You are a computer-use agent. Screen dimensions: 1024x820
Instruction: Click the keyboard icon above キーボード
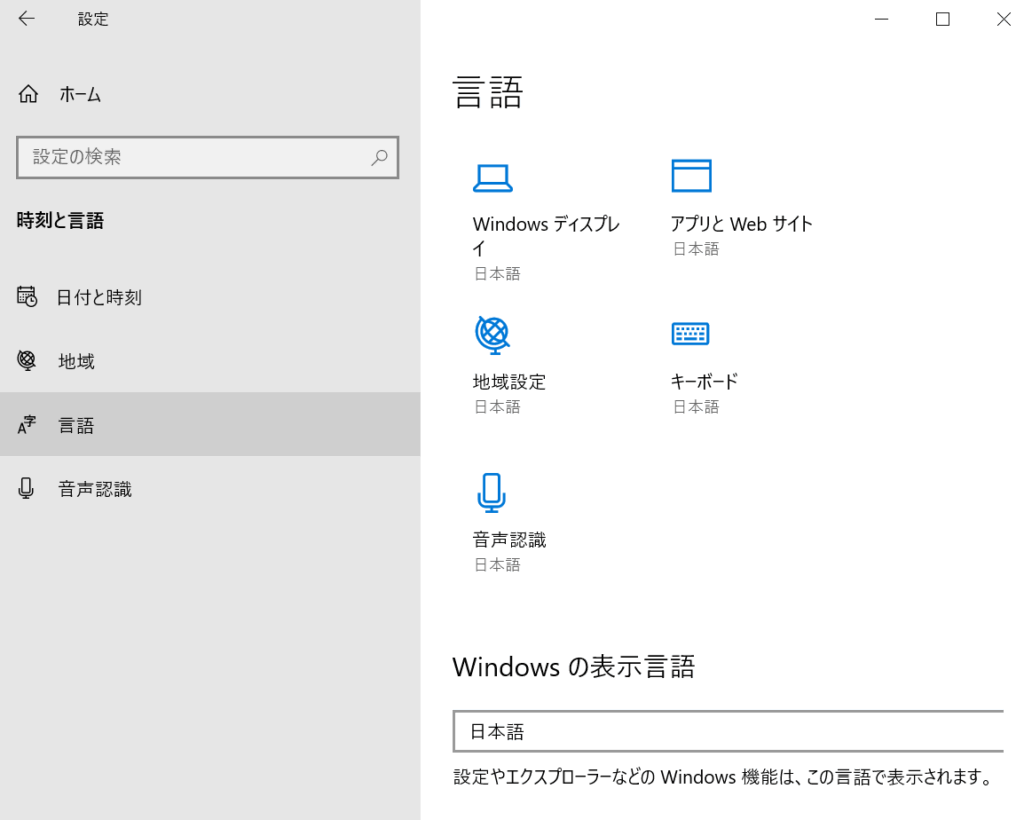pos(690,334)
